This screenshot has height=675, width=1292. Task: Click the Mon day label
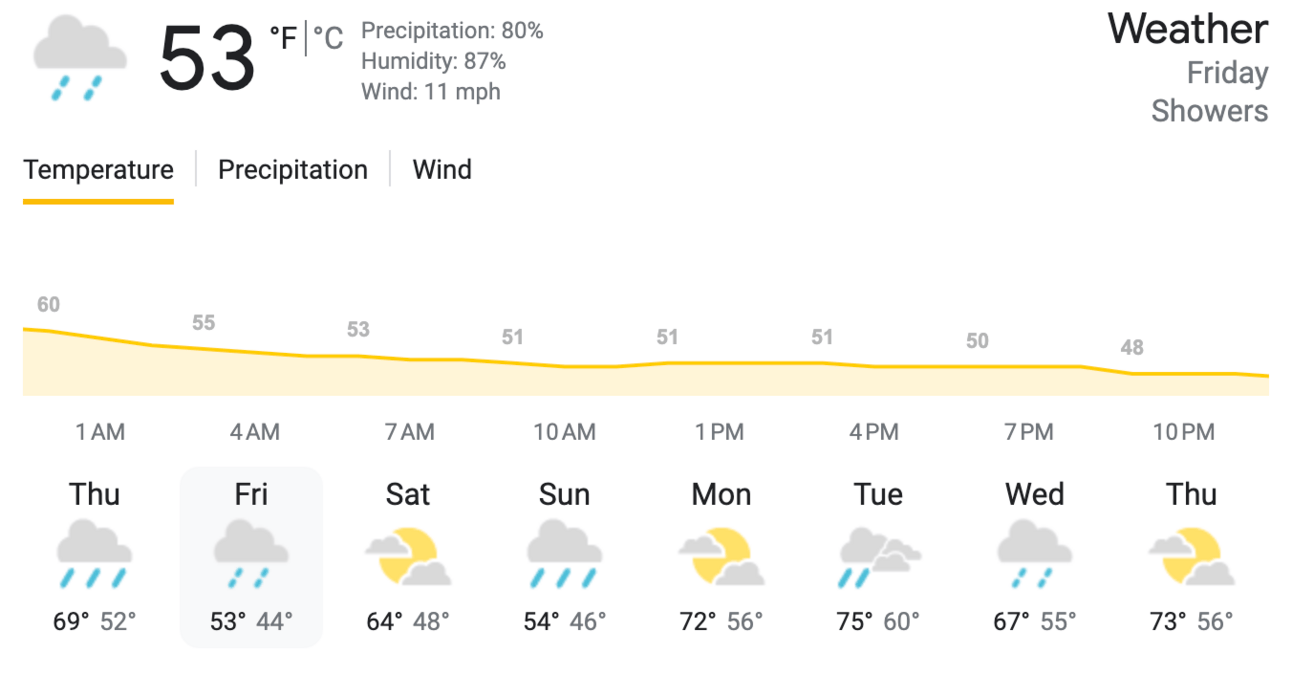(x=721, y=494)
